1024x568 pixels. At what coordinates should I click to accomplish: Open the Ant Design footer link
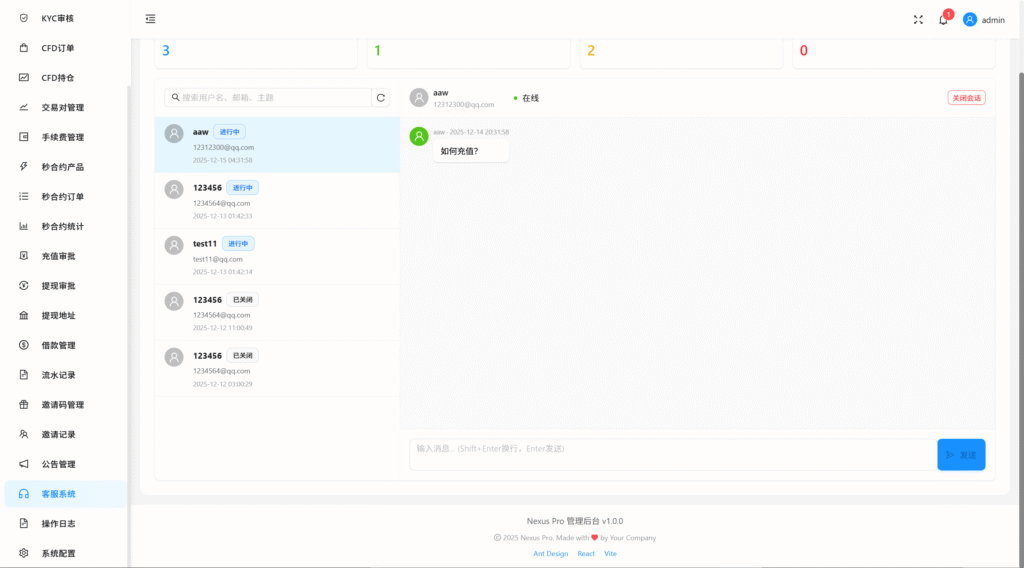[550, 553]
